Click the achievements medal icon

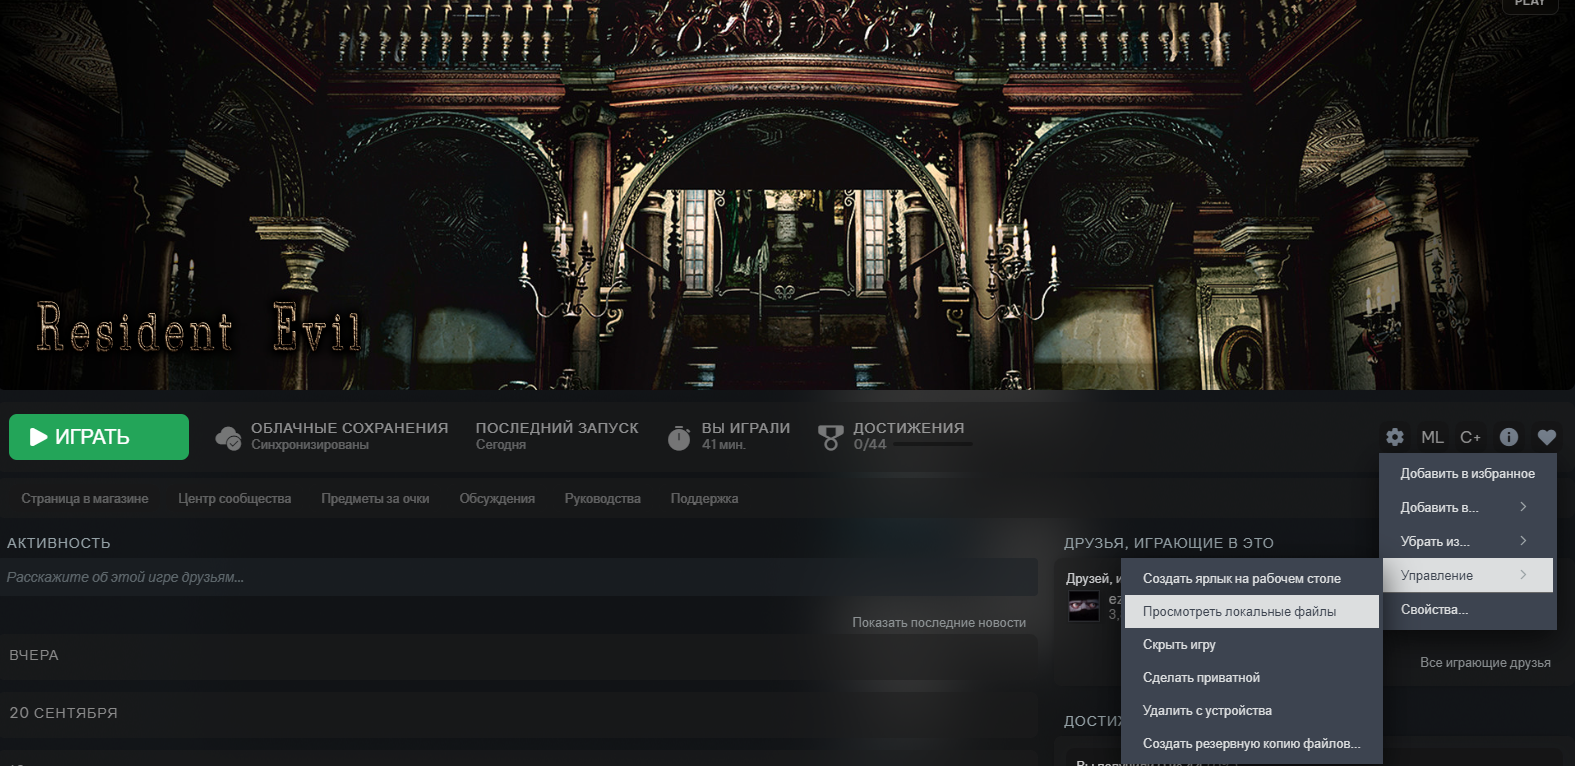click(830, 437)
